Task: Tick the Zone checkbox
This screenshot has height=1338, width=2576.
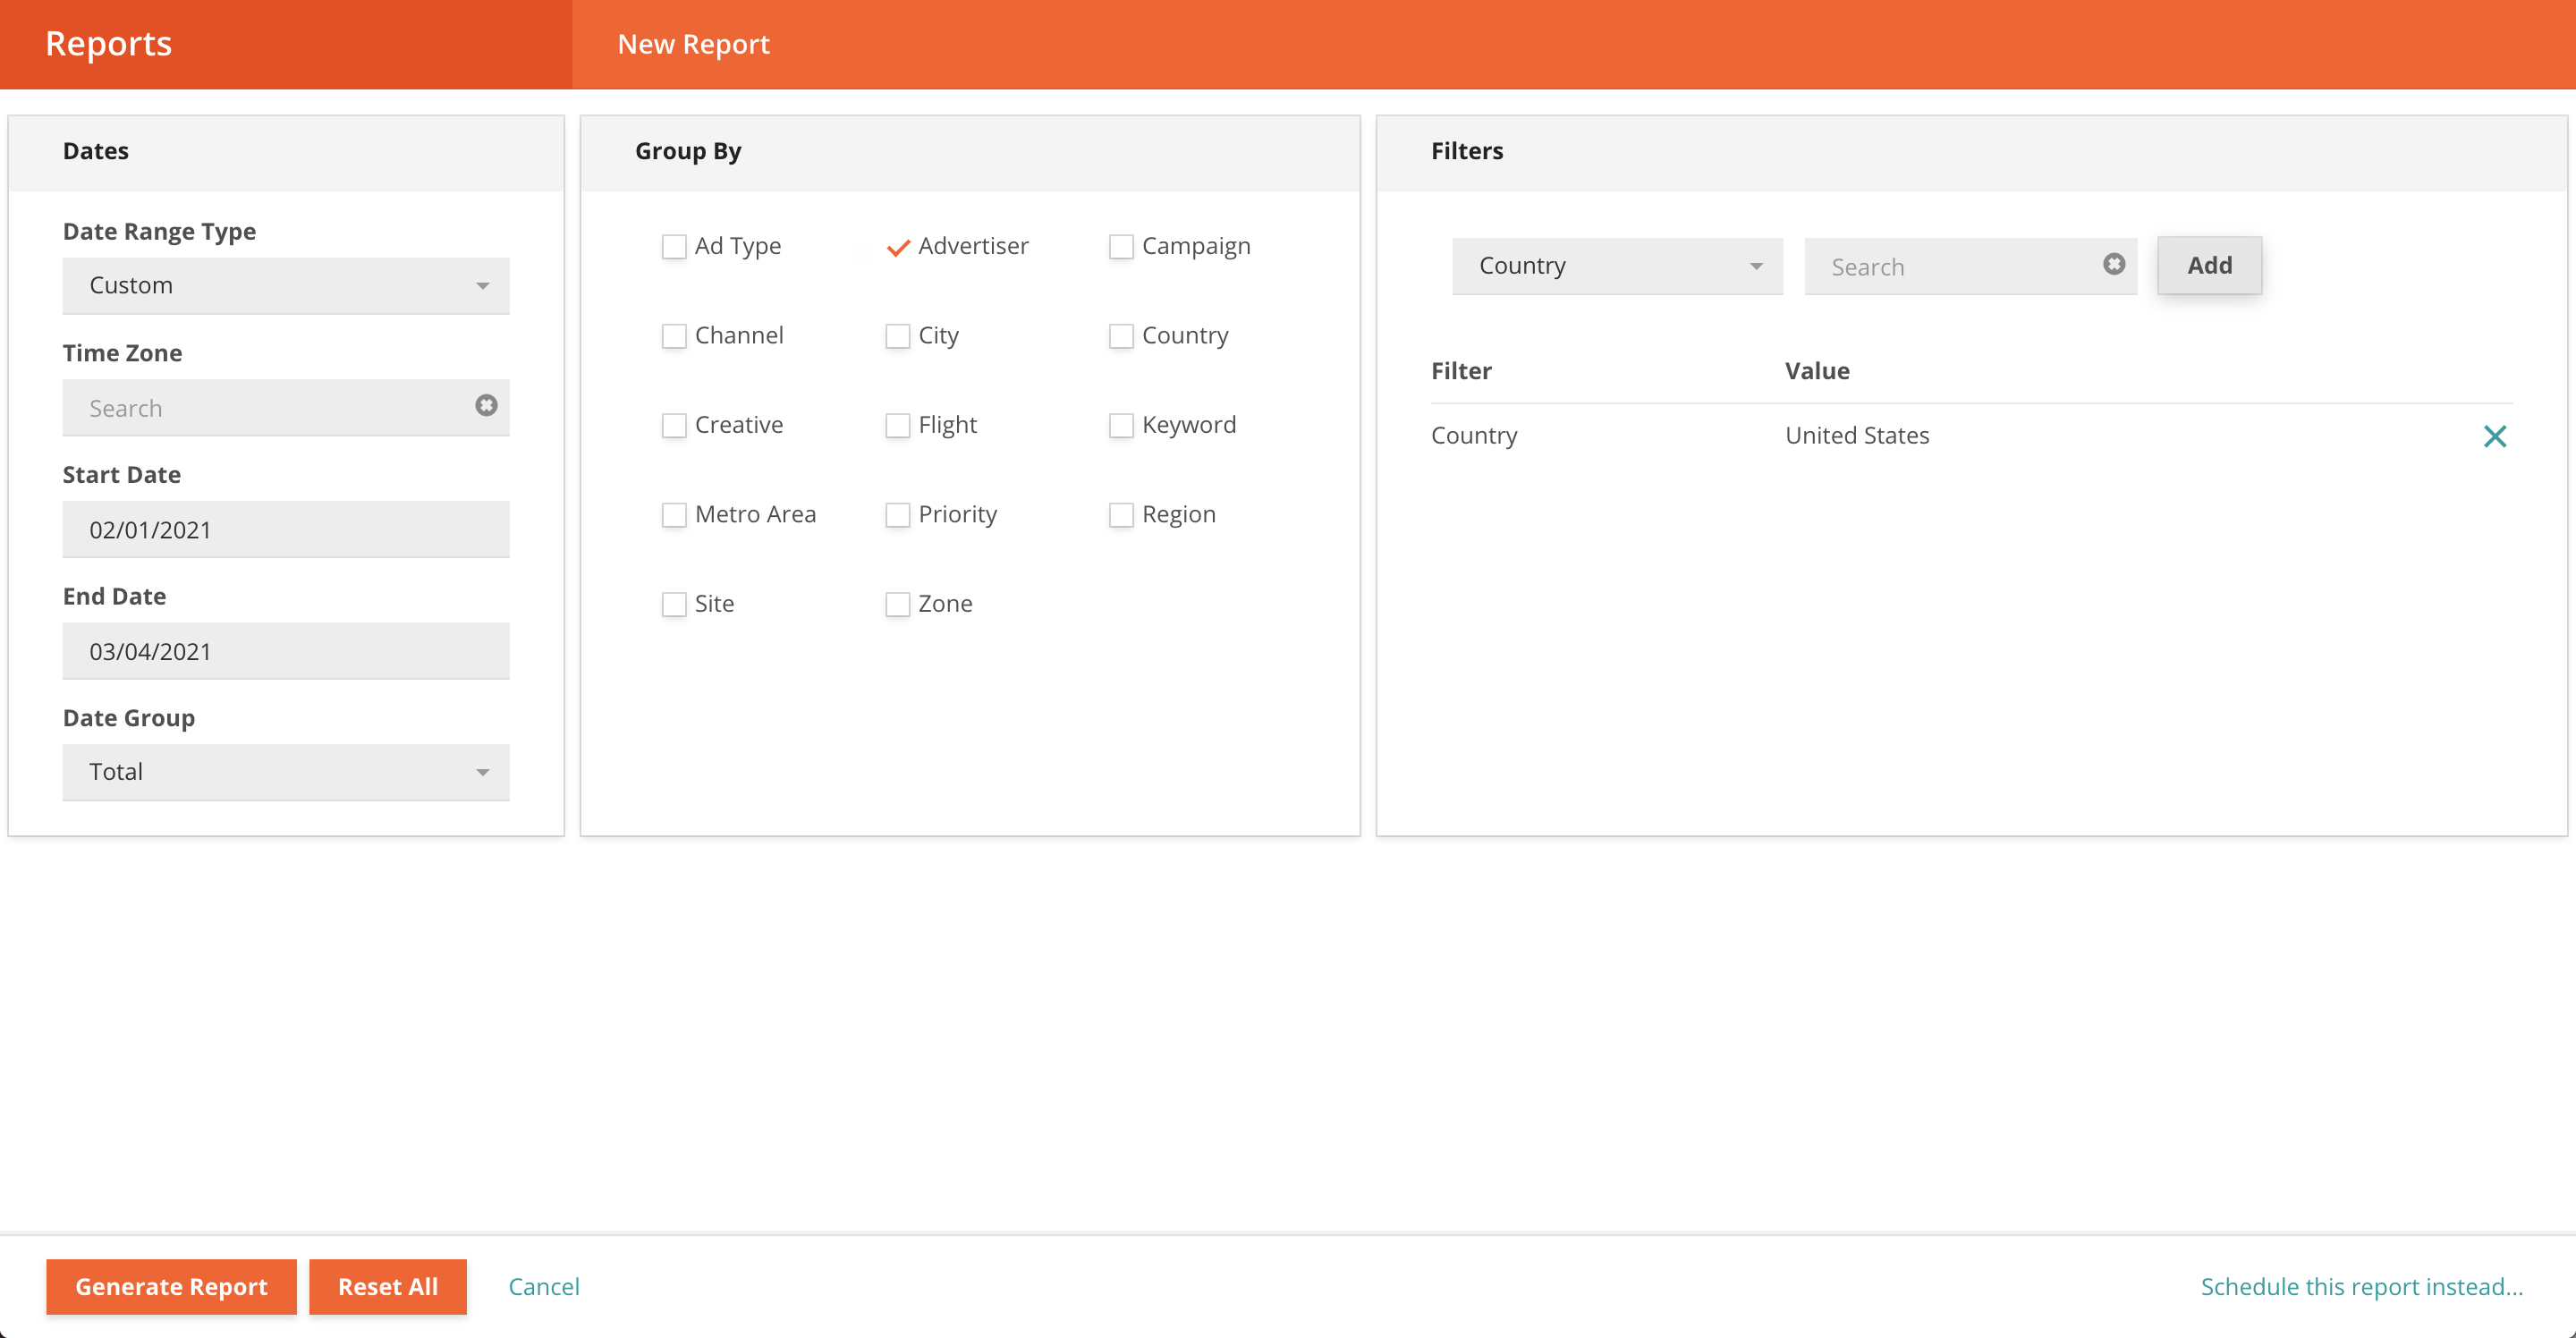Action: [898, 605]
